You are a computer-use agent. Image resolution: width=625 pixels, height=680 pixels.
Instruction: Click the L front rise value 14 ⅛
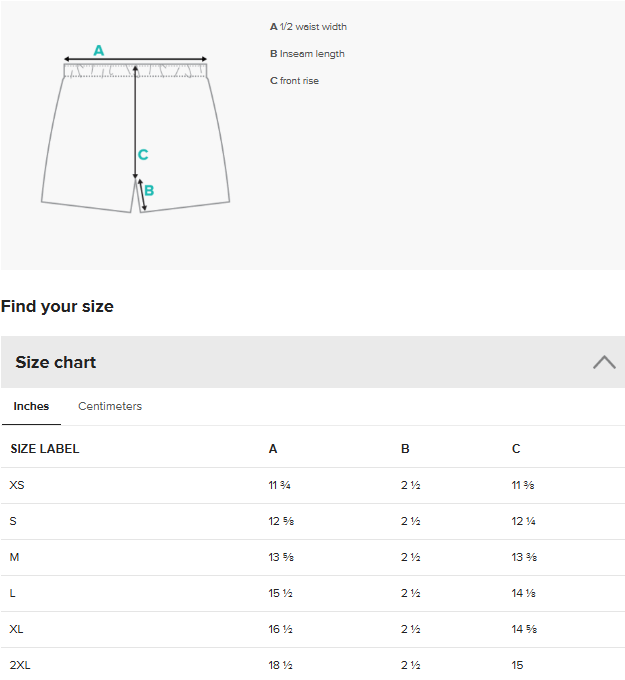(x=524, y=593)
